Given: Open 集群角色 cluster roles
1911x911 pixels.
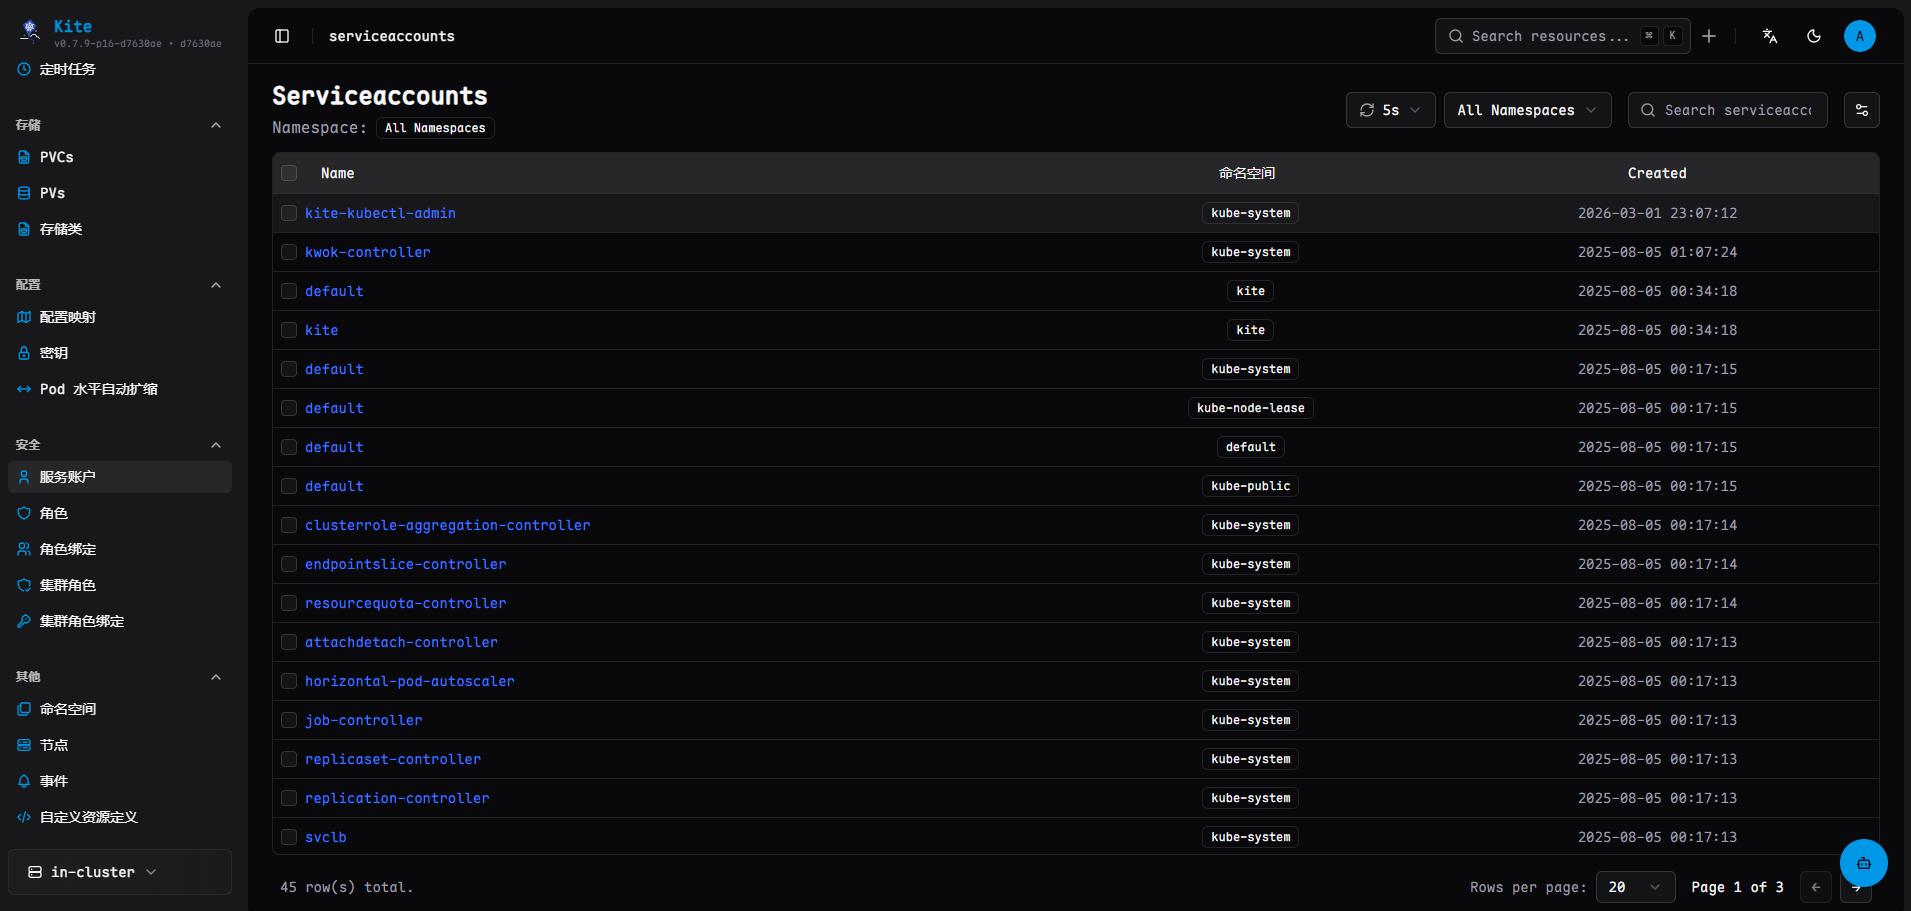Looking at the screenshot, I should (120, 585).
